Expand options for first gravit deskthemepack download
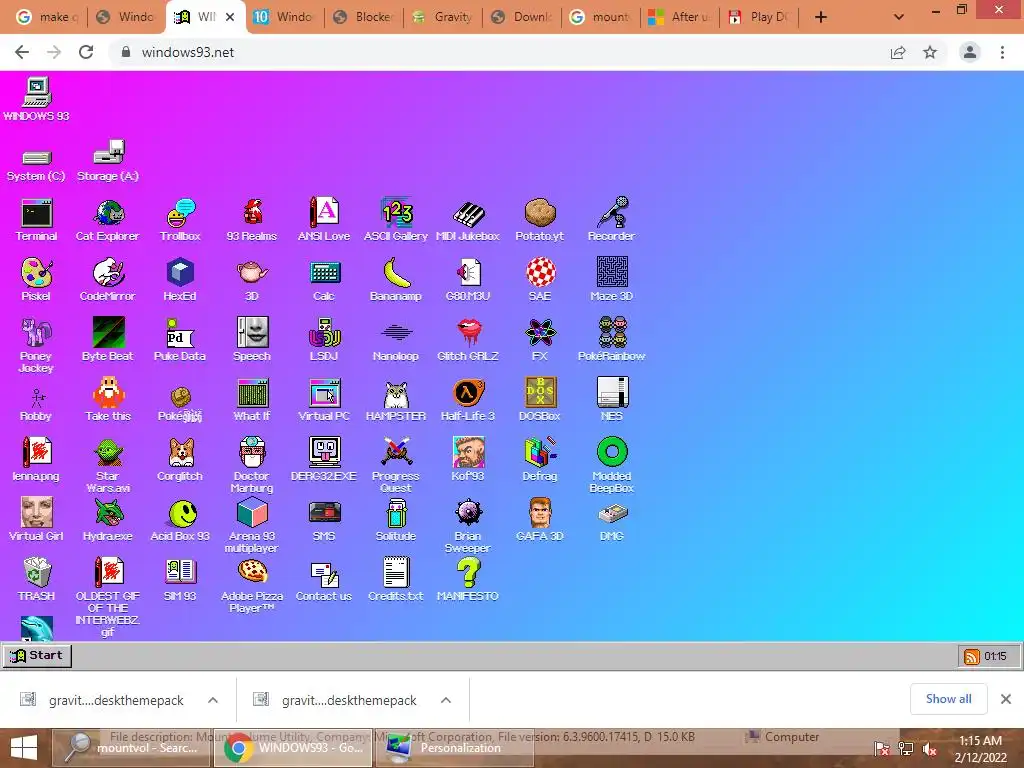Viewport: 1024px width, 768px height. [213, 700]
